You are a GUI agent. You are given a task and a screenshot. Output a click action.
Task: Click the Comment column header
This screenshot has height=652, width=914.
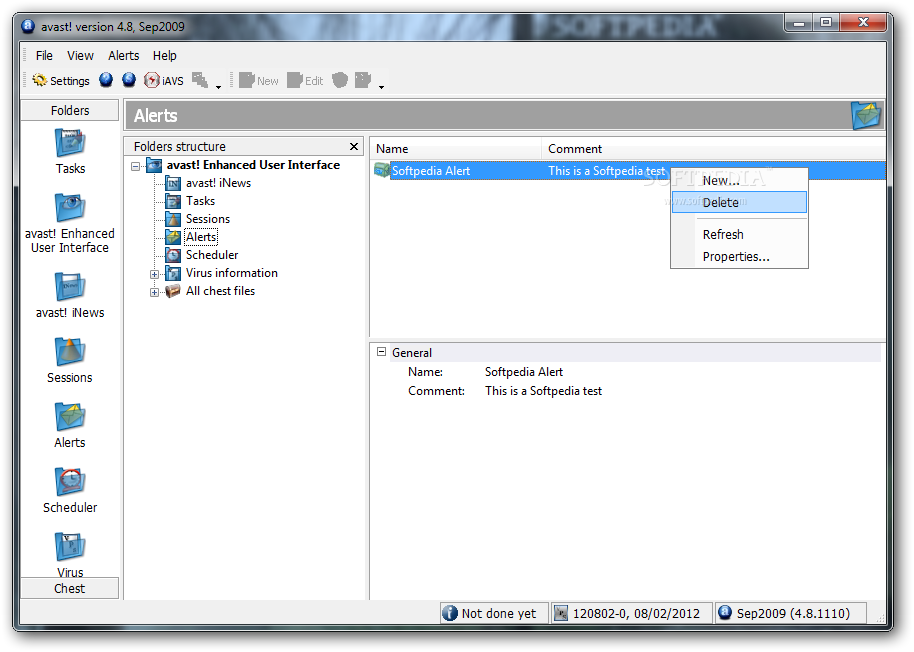(713, 149)
